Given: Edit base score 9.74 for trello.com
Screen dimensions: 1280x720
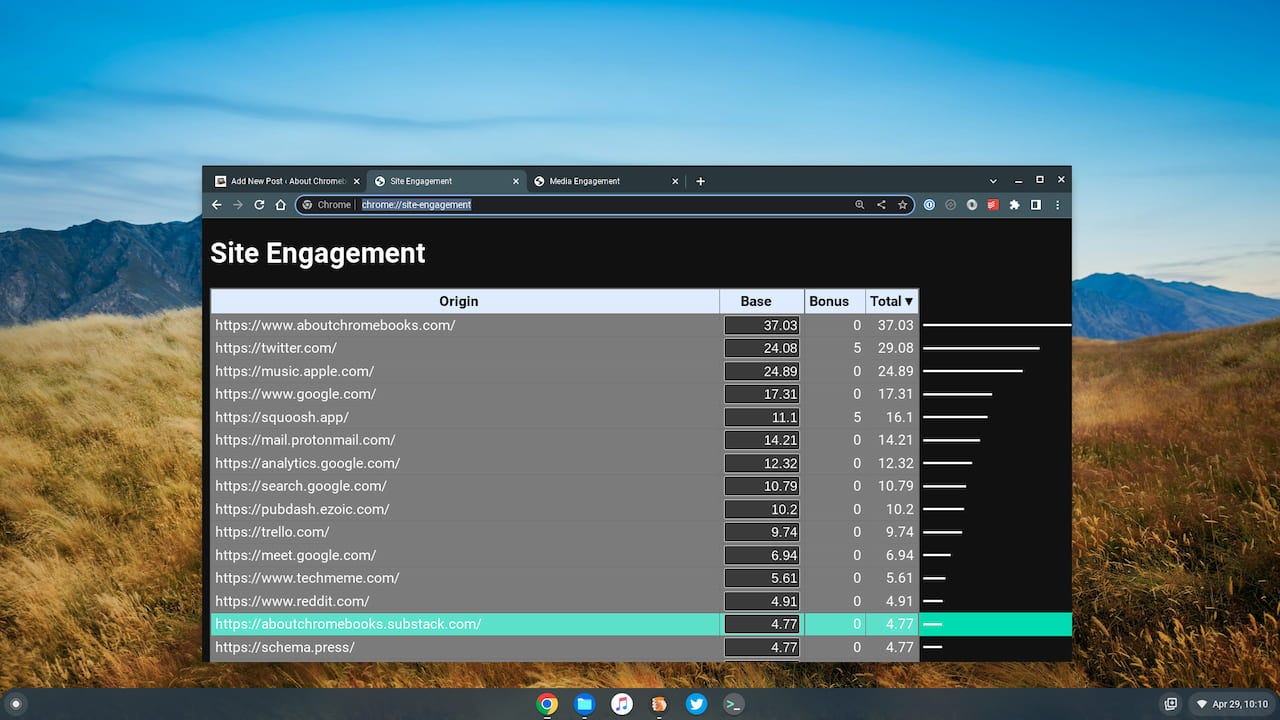Looking at the screenshot, I should pyautogui.click(x=762, y=532).
